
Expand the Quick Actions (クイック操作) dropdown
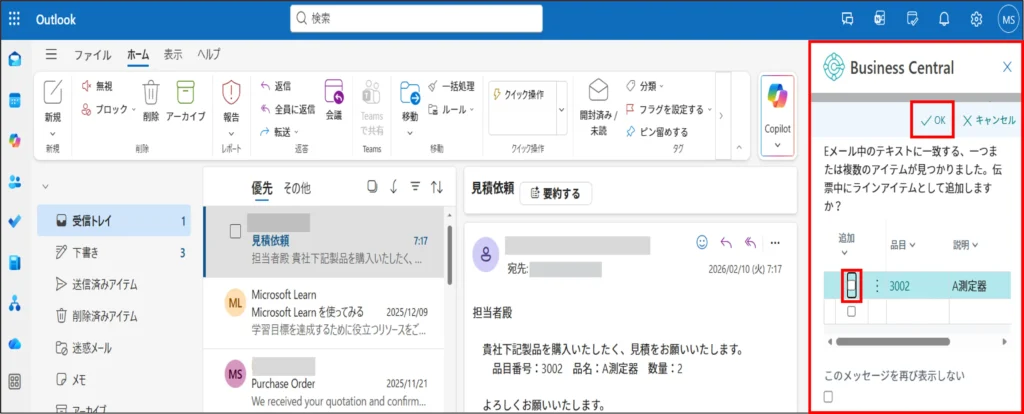click(x=561, y=109)
